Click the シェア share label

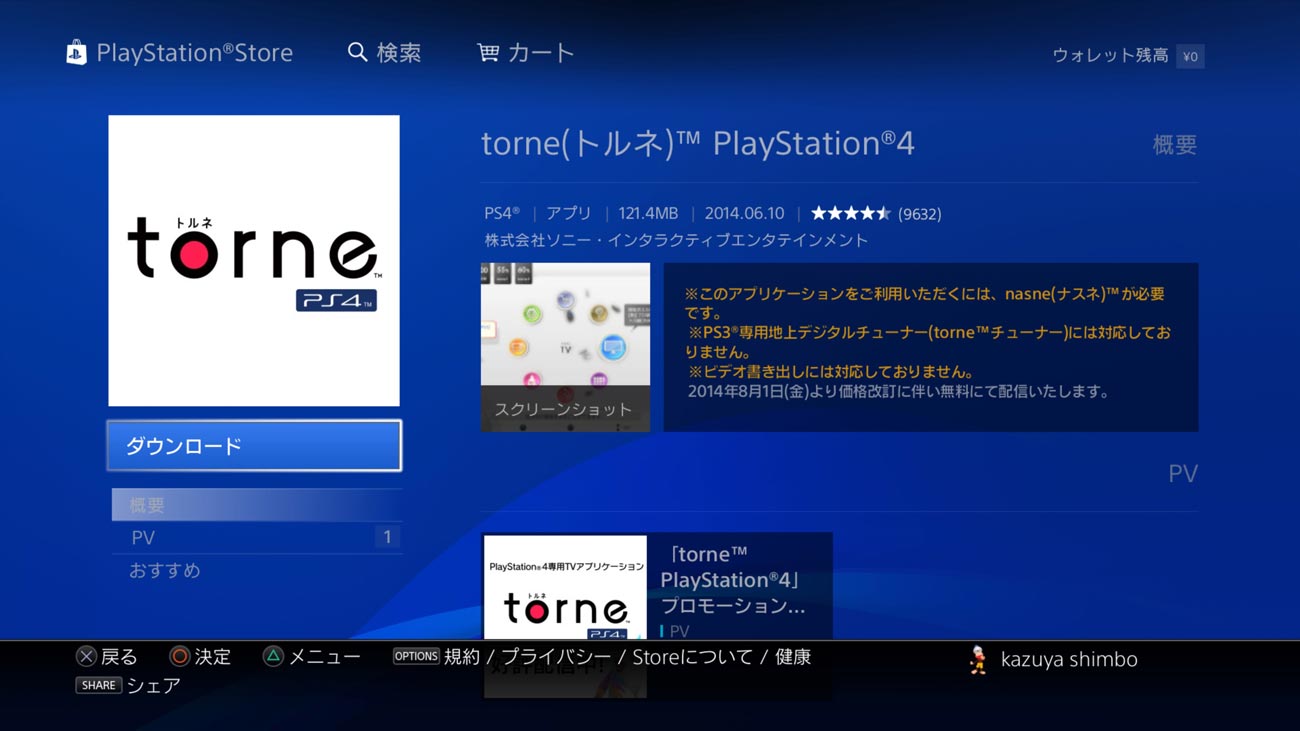pyautogui.click(x=153, y=685)
